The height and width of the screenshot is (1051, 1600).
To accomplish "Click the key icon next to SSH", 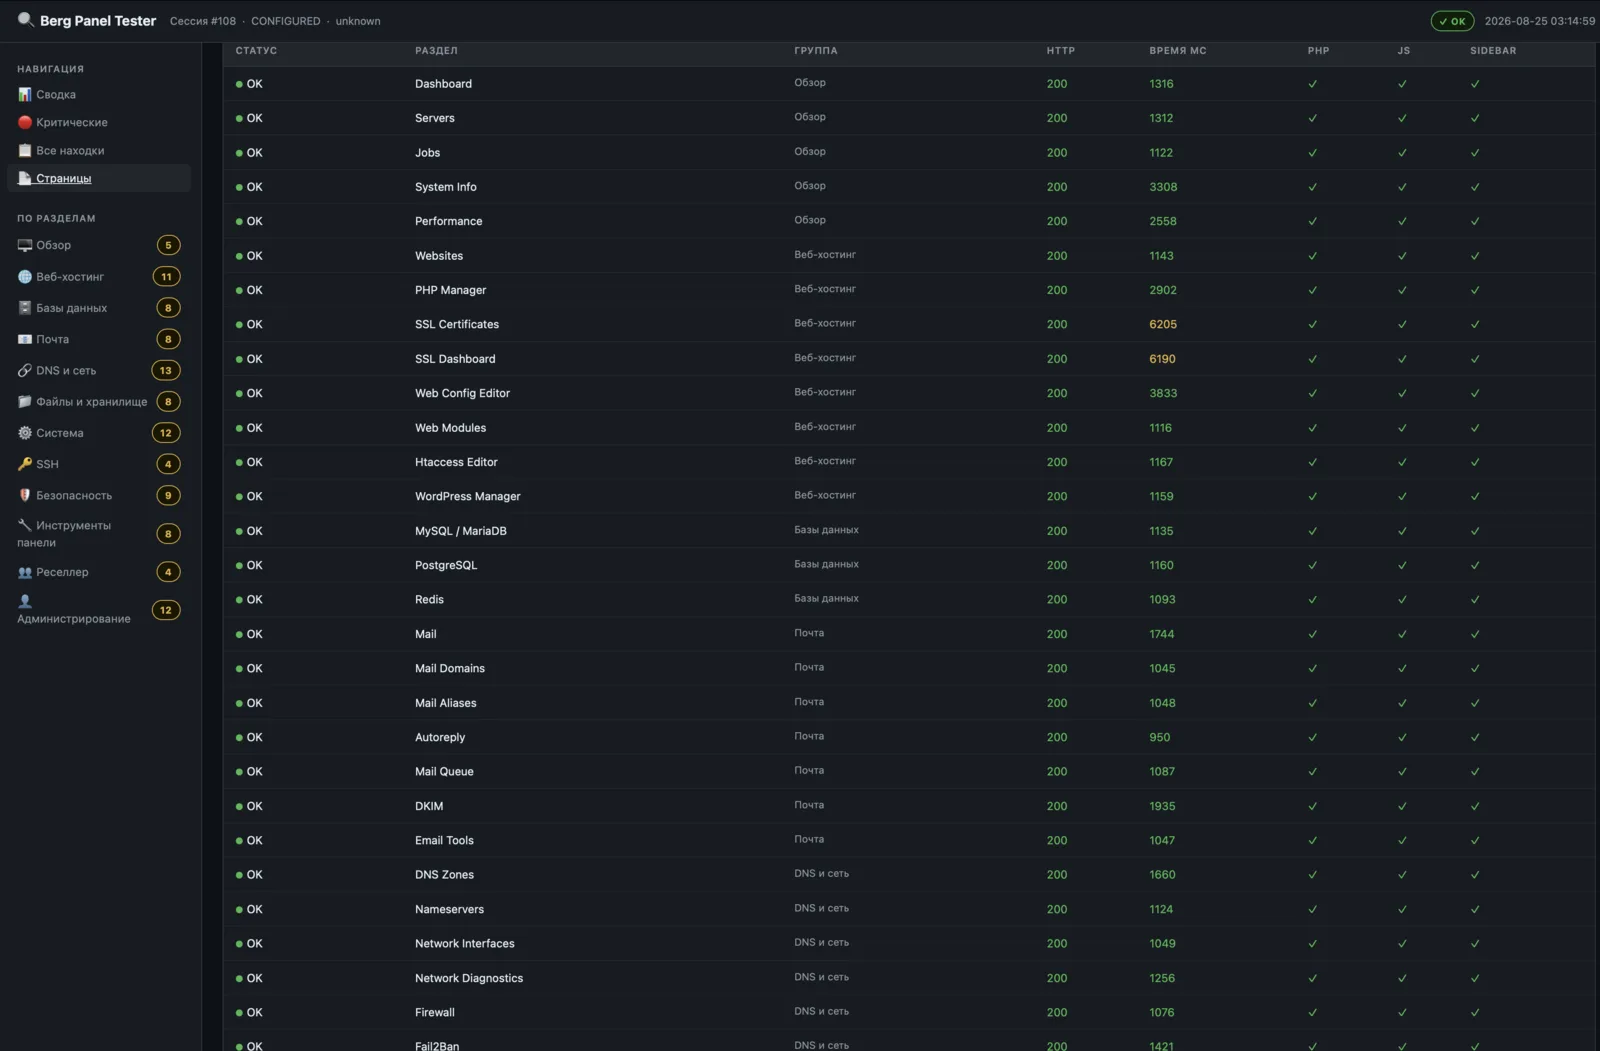I will (x=25, y=464).
